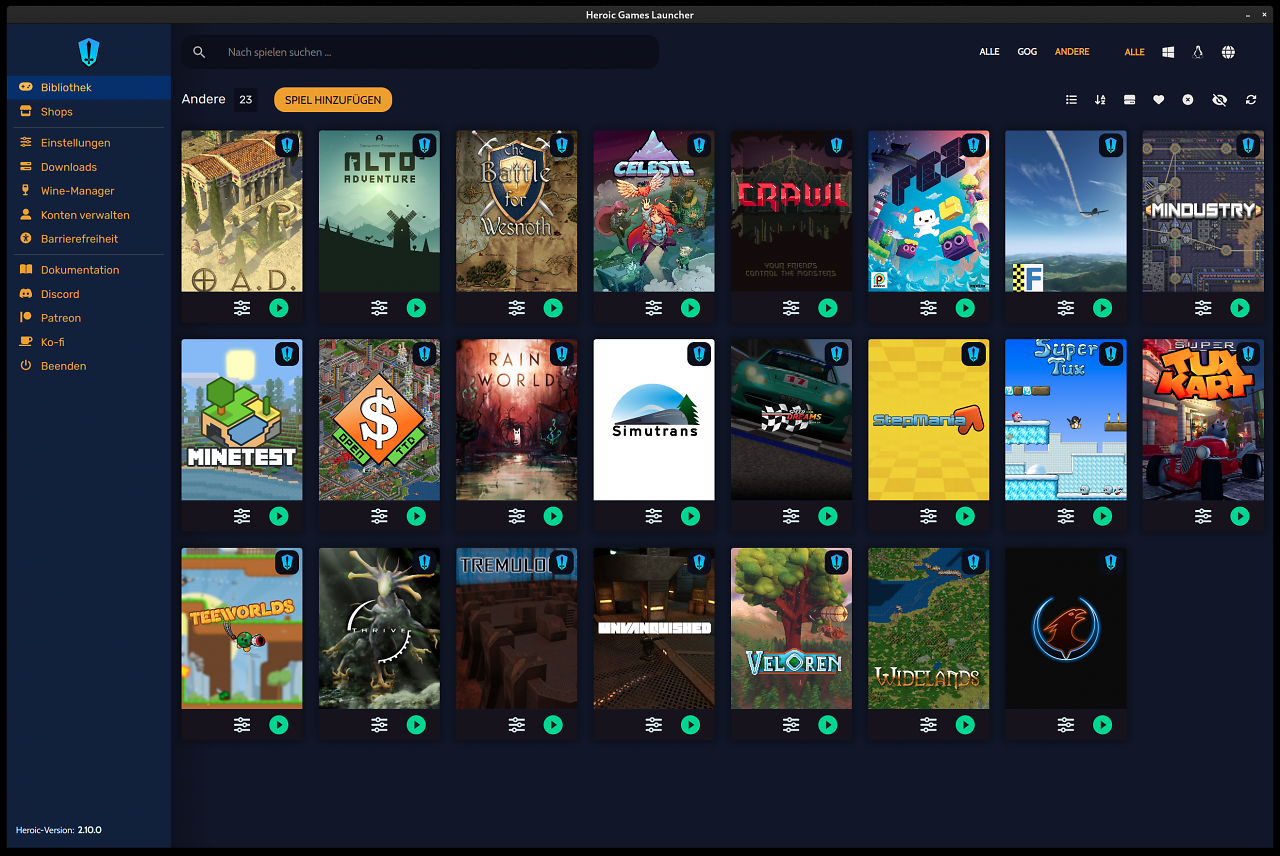Open Veloren settings icon
The height and width of the screenshot is (856, 1280).
tap(791, 725)
